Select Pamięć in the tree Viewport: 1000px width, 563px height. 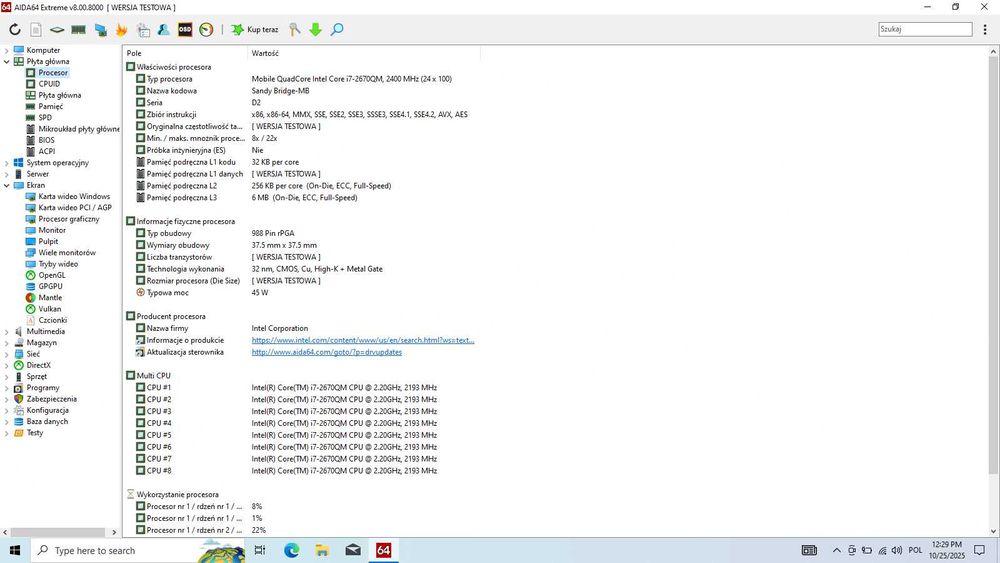tap(50, 106)
